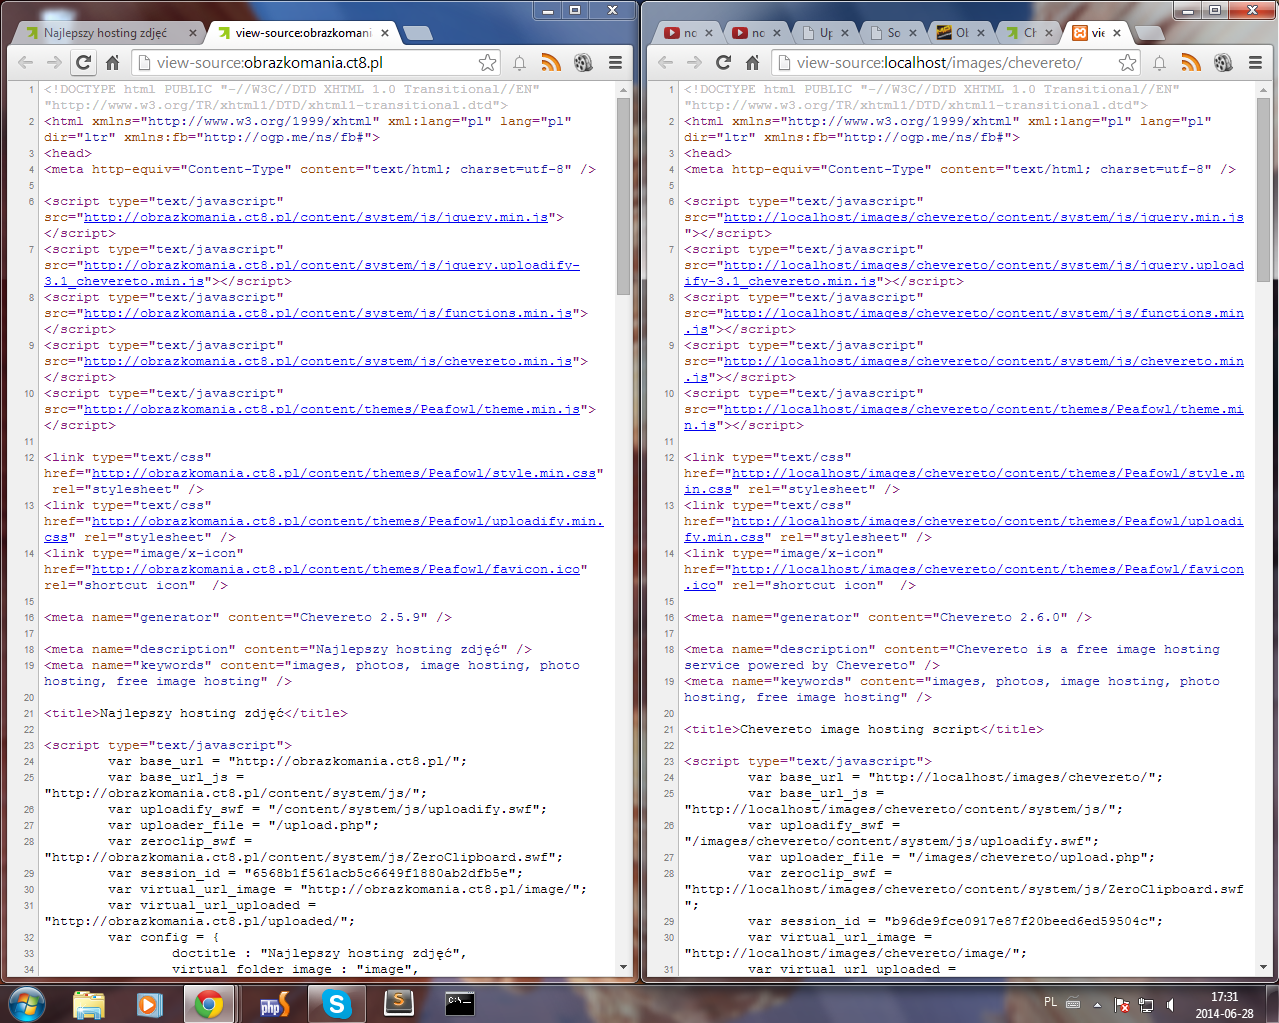The image size is (1279, 1023).
Task: Open obrazkomania chevereto.min.js link on line 9
Action: (x=328, y=361)
